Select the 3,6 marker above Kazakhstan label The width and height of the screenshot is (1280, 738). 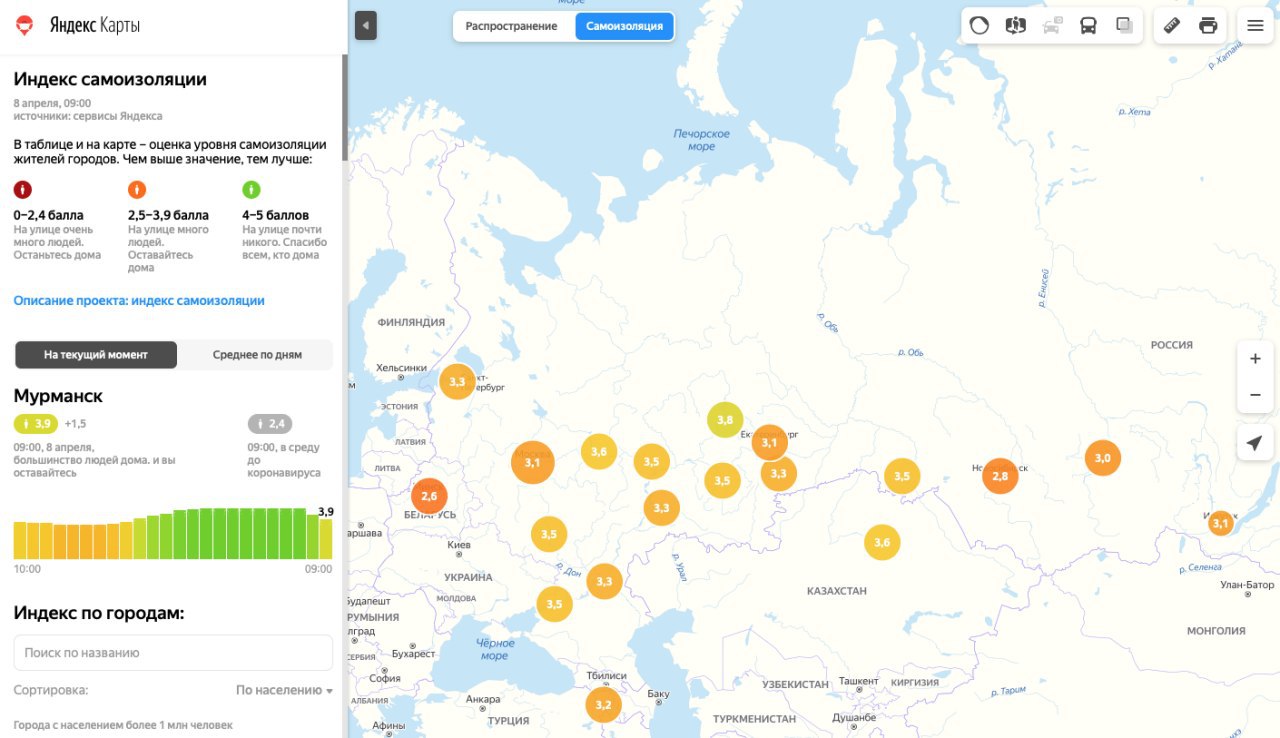[x=882, y=542]
